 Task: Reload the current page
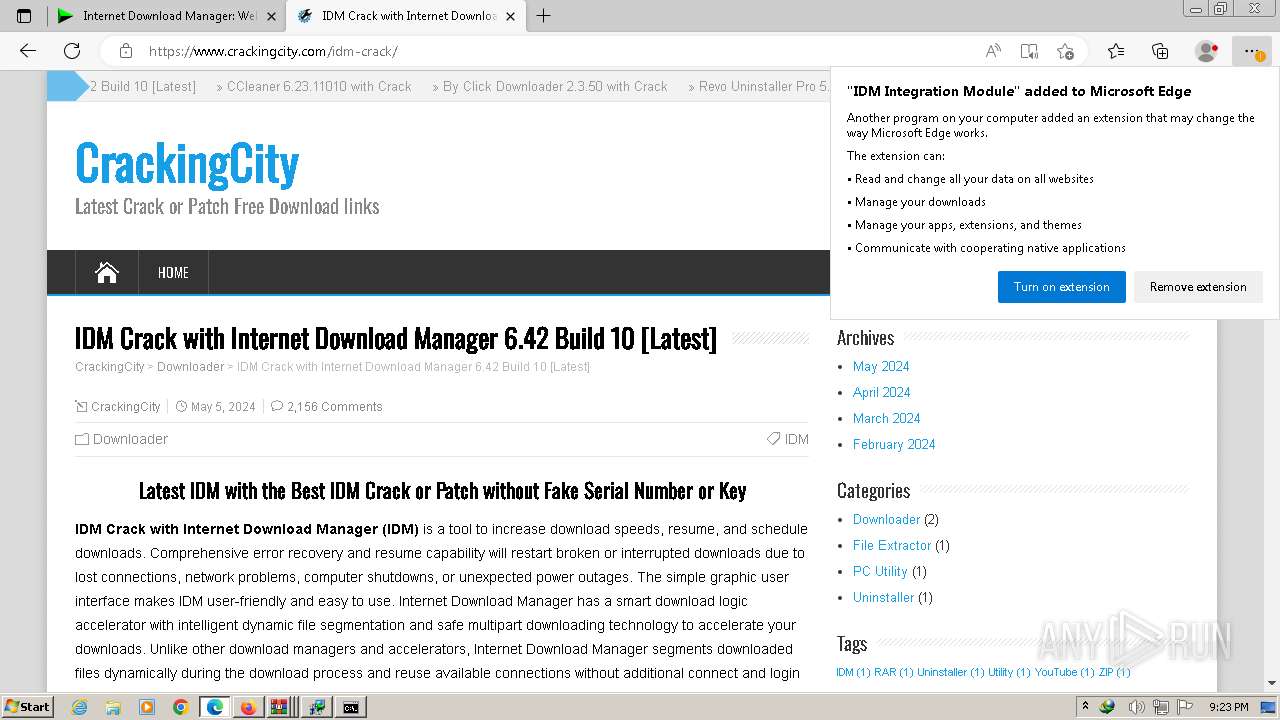72,51
